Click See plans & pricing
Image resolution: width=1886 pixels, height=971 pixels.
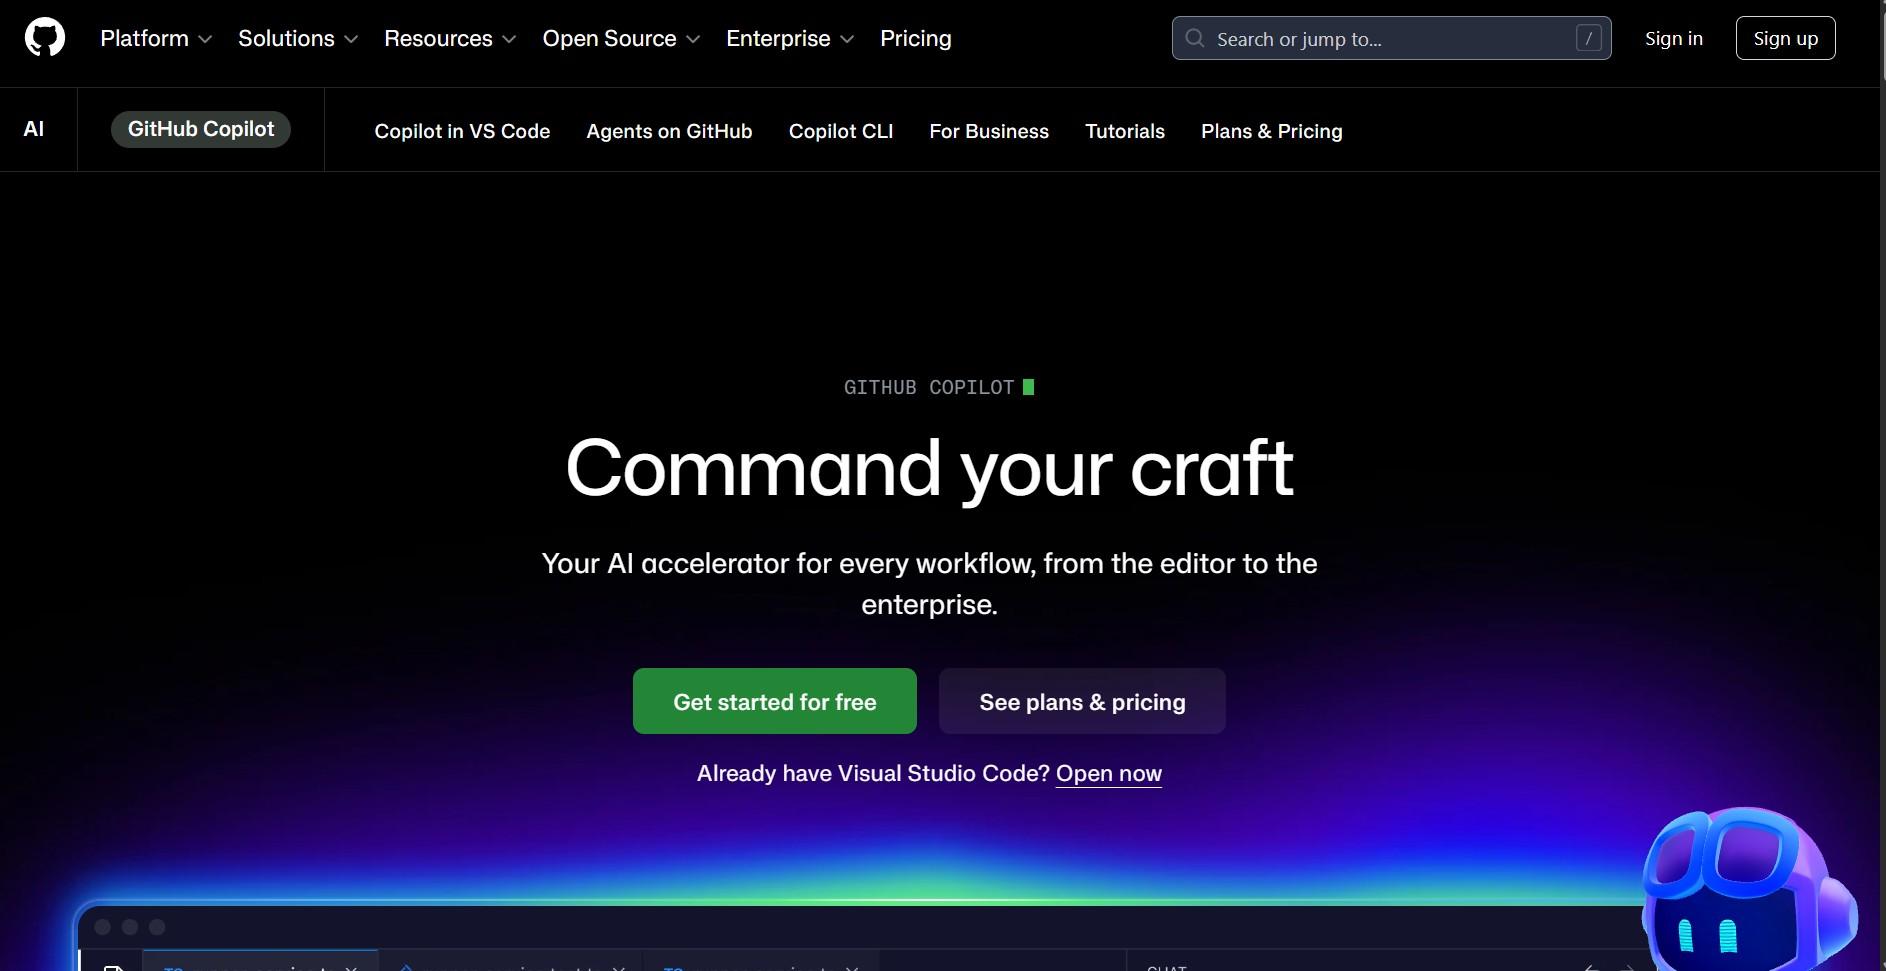(1081, 701)
